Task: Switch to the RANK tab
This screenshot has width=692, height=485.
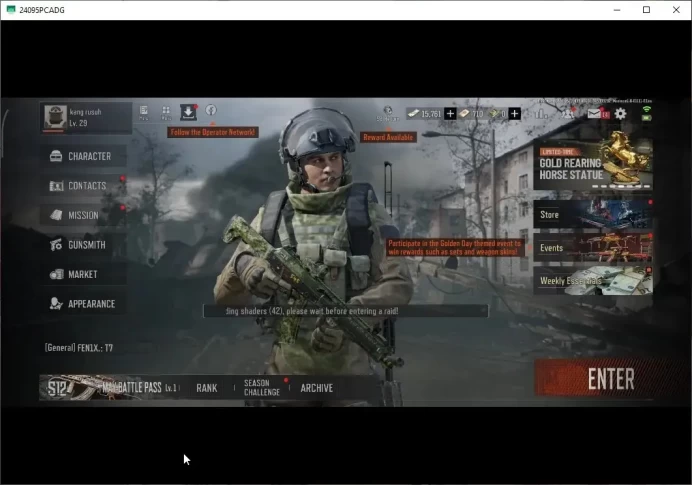Action: [x=207, y=388]
